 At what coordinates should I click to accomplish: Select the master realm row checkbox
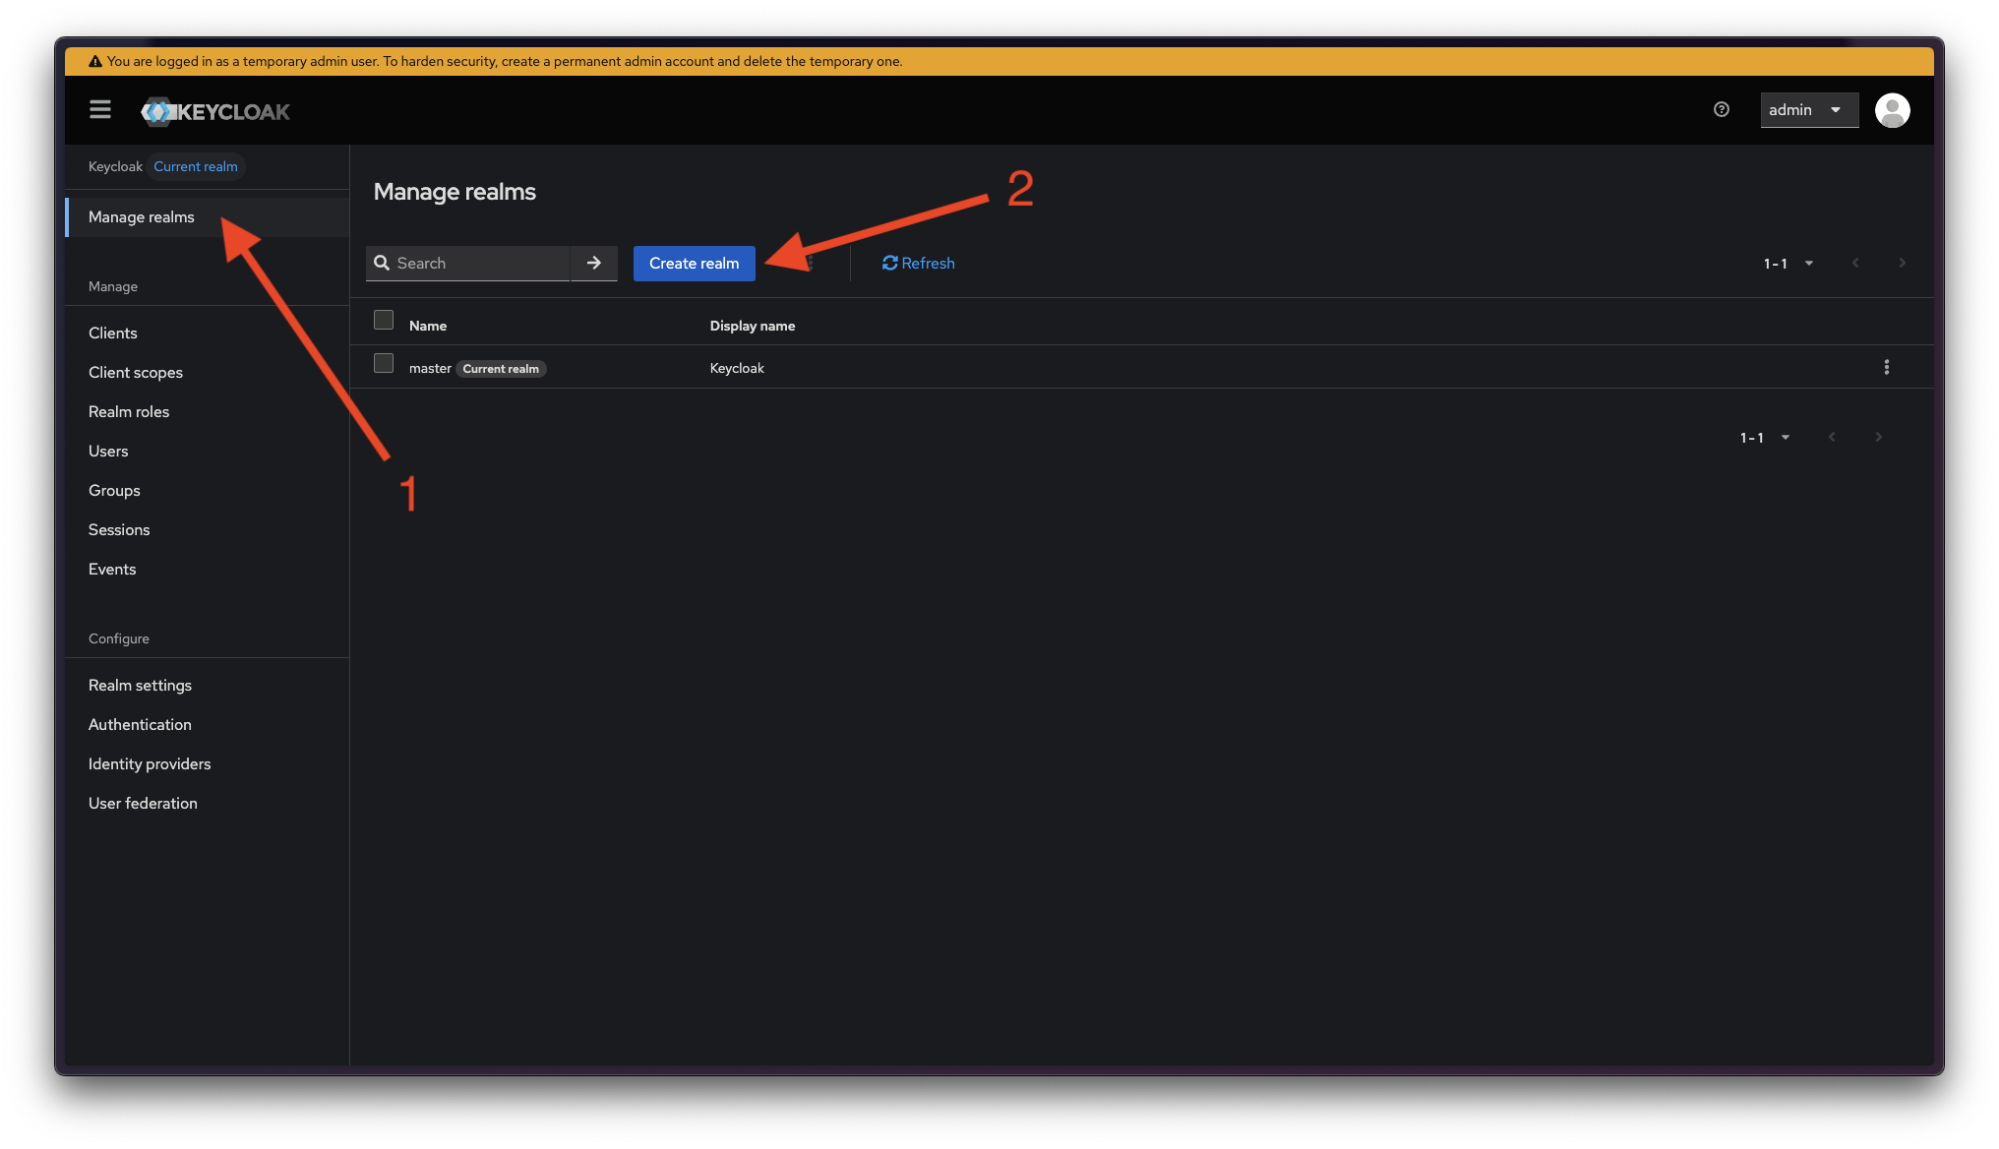click(383, 363)
